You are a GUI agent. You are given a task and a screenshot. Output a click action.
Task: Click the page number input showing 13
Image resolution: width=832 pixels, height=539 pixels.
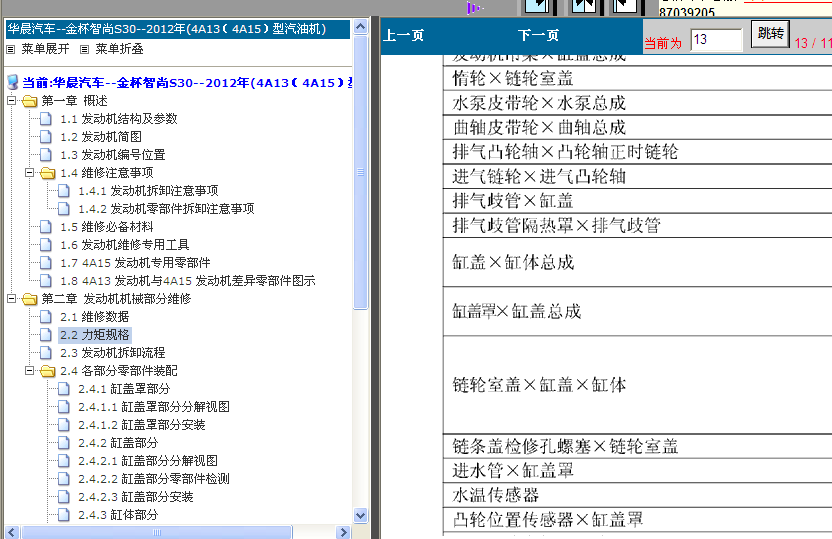(x=716, y=39)
